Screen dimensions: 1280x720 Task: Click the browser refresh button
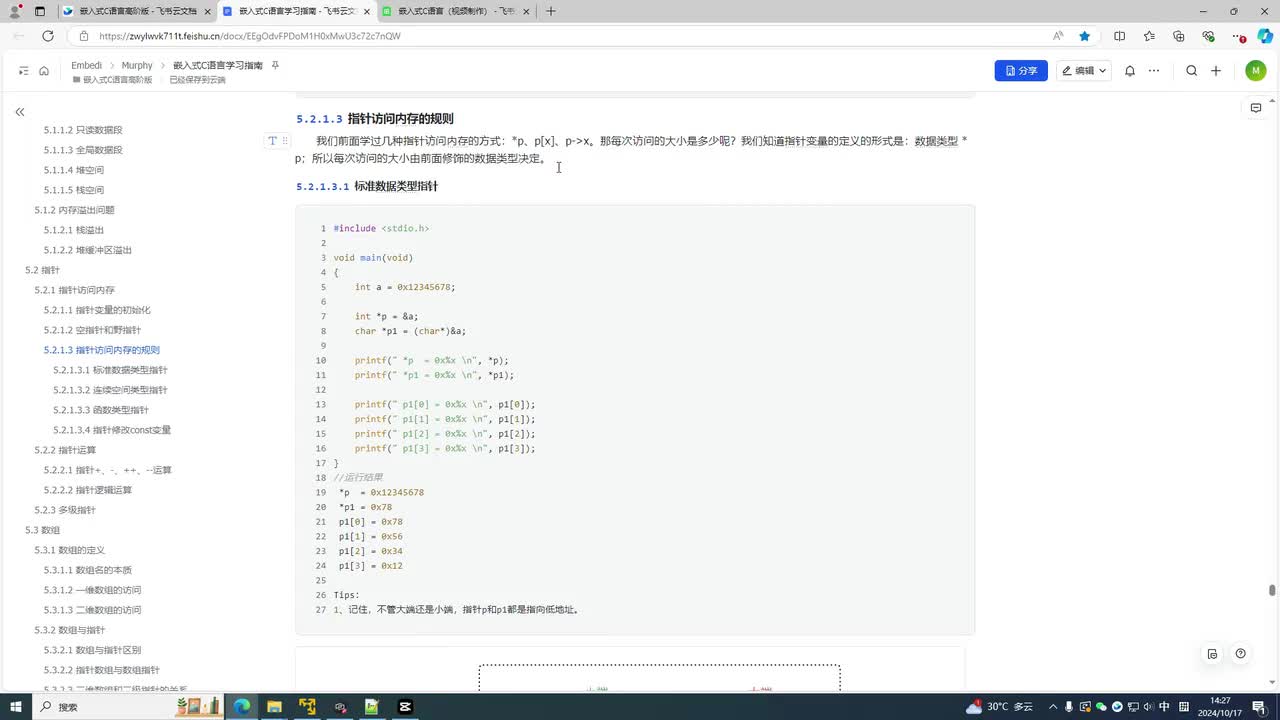(47, 36)
